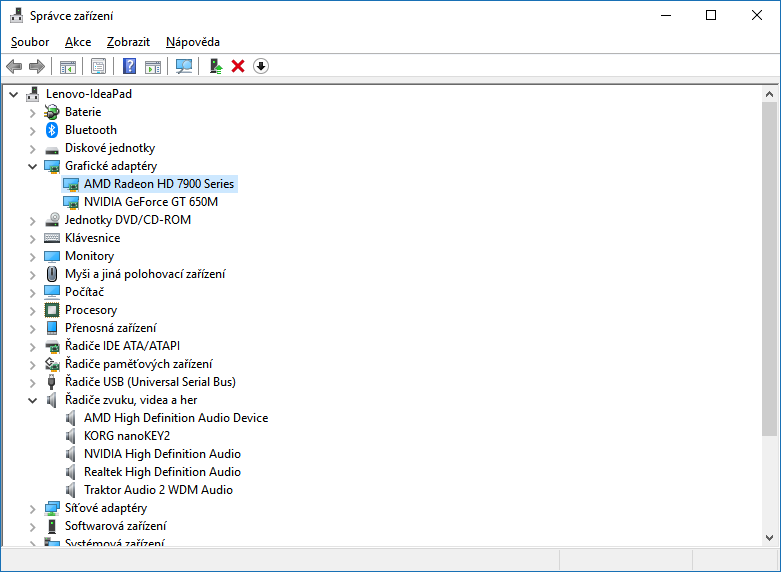Toggle the console tree pane icon
Image resolution: width=781 pixels, height=572 pixels.
[x=68, y=66]
